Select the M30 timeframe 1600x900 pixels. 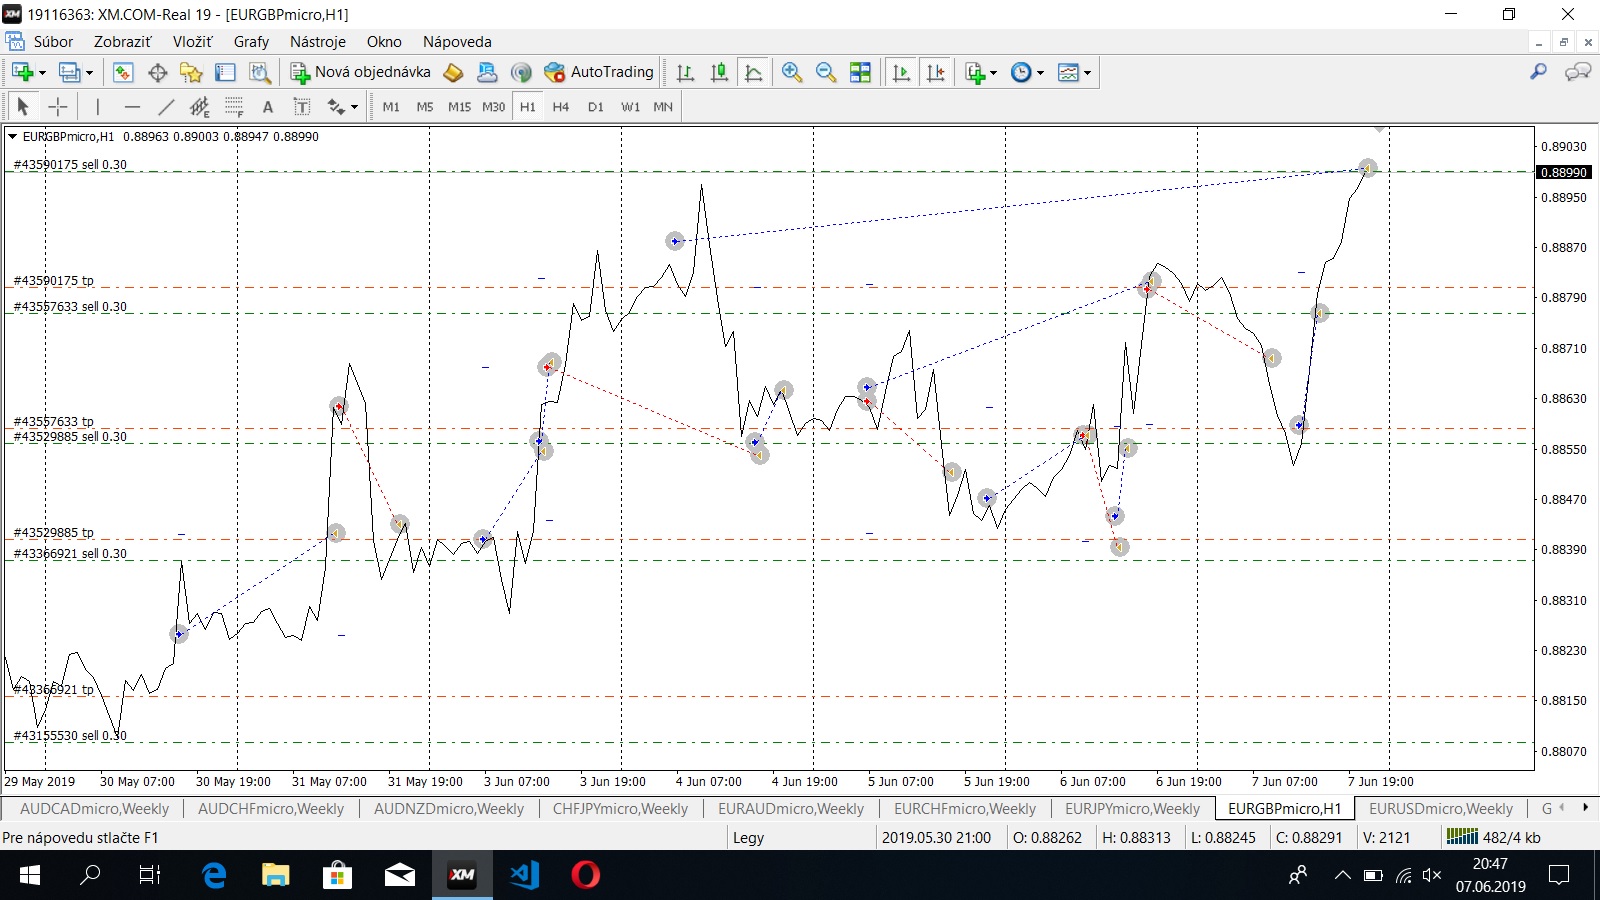tap(494, 106)
